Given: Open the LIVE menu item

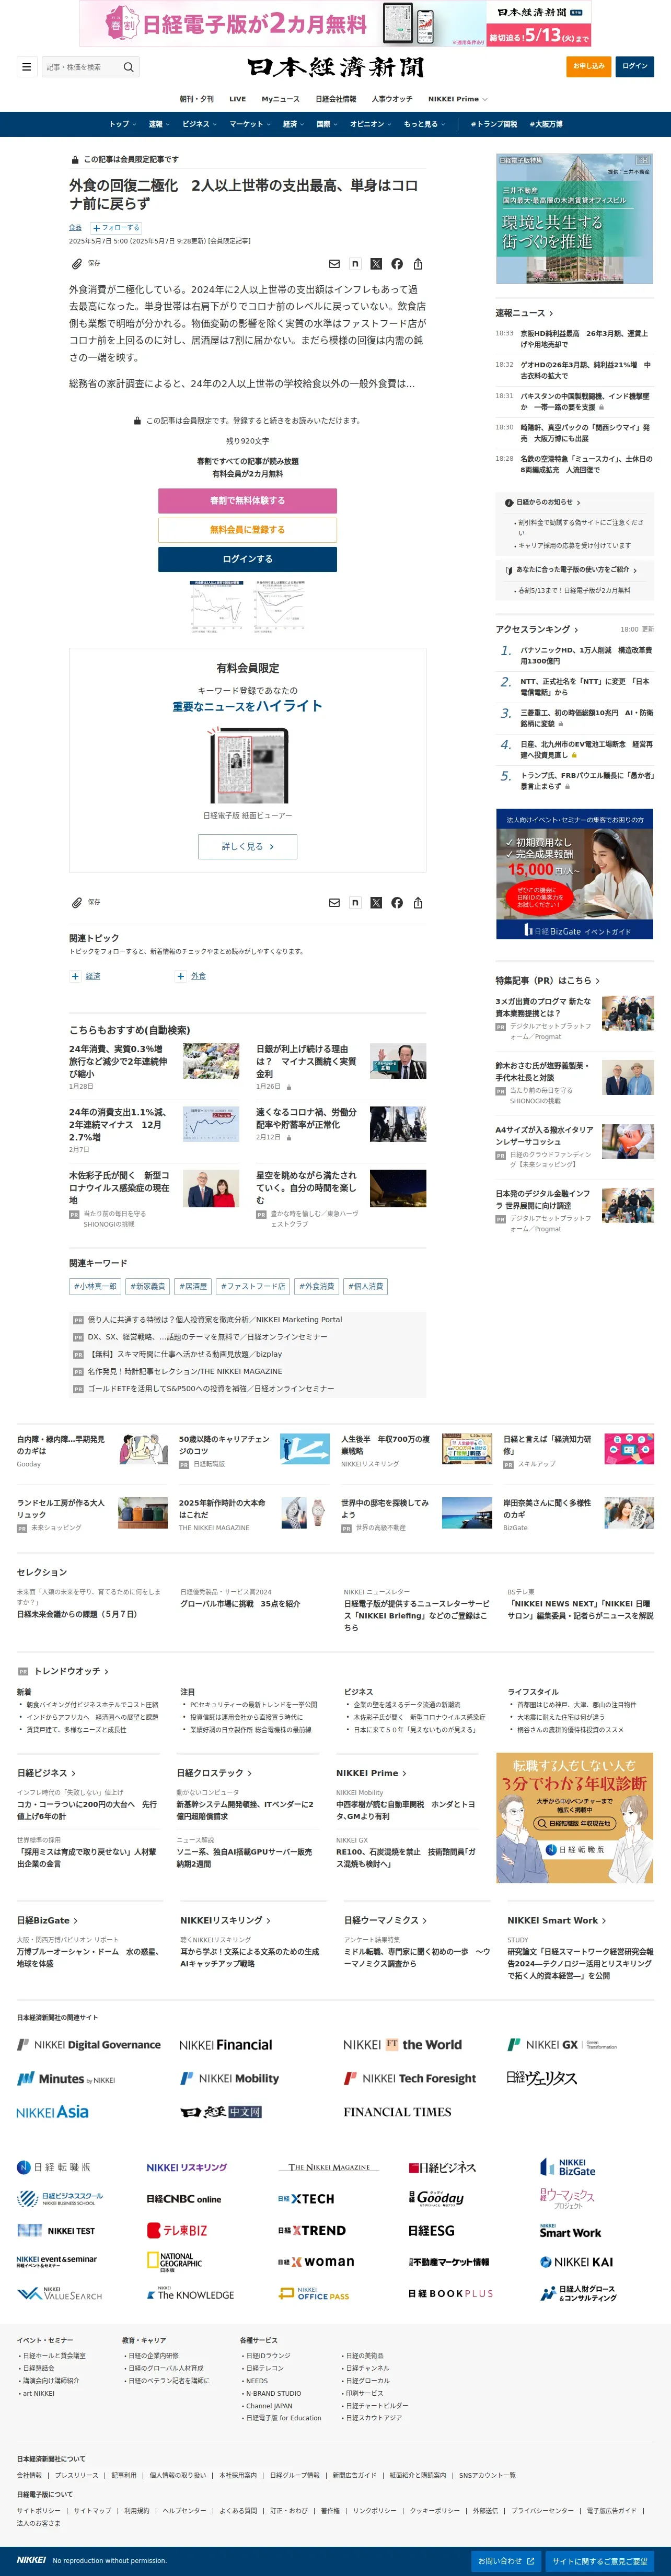Looking at the screenshot, I should (237, 99).
